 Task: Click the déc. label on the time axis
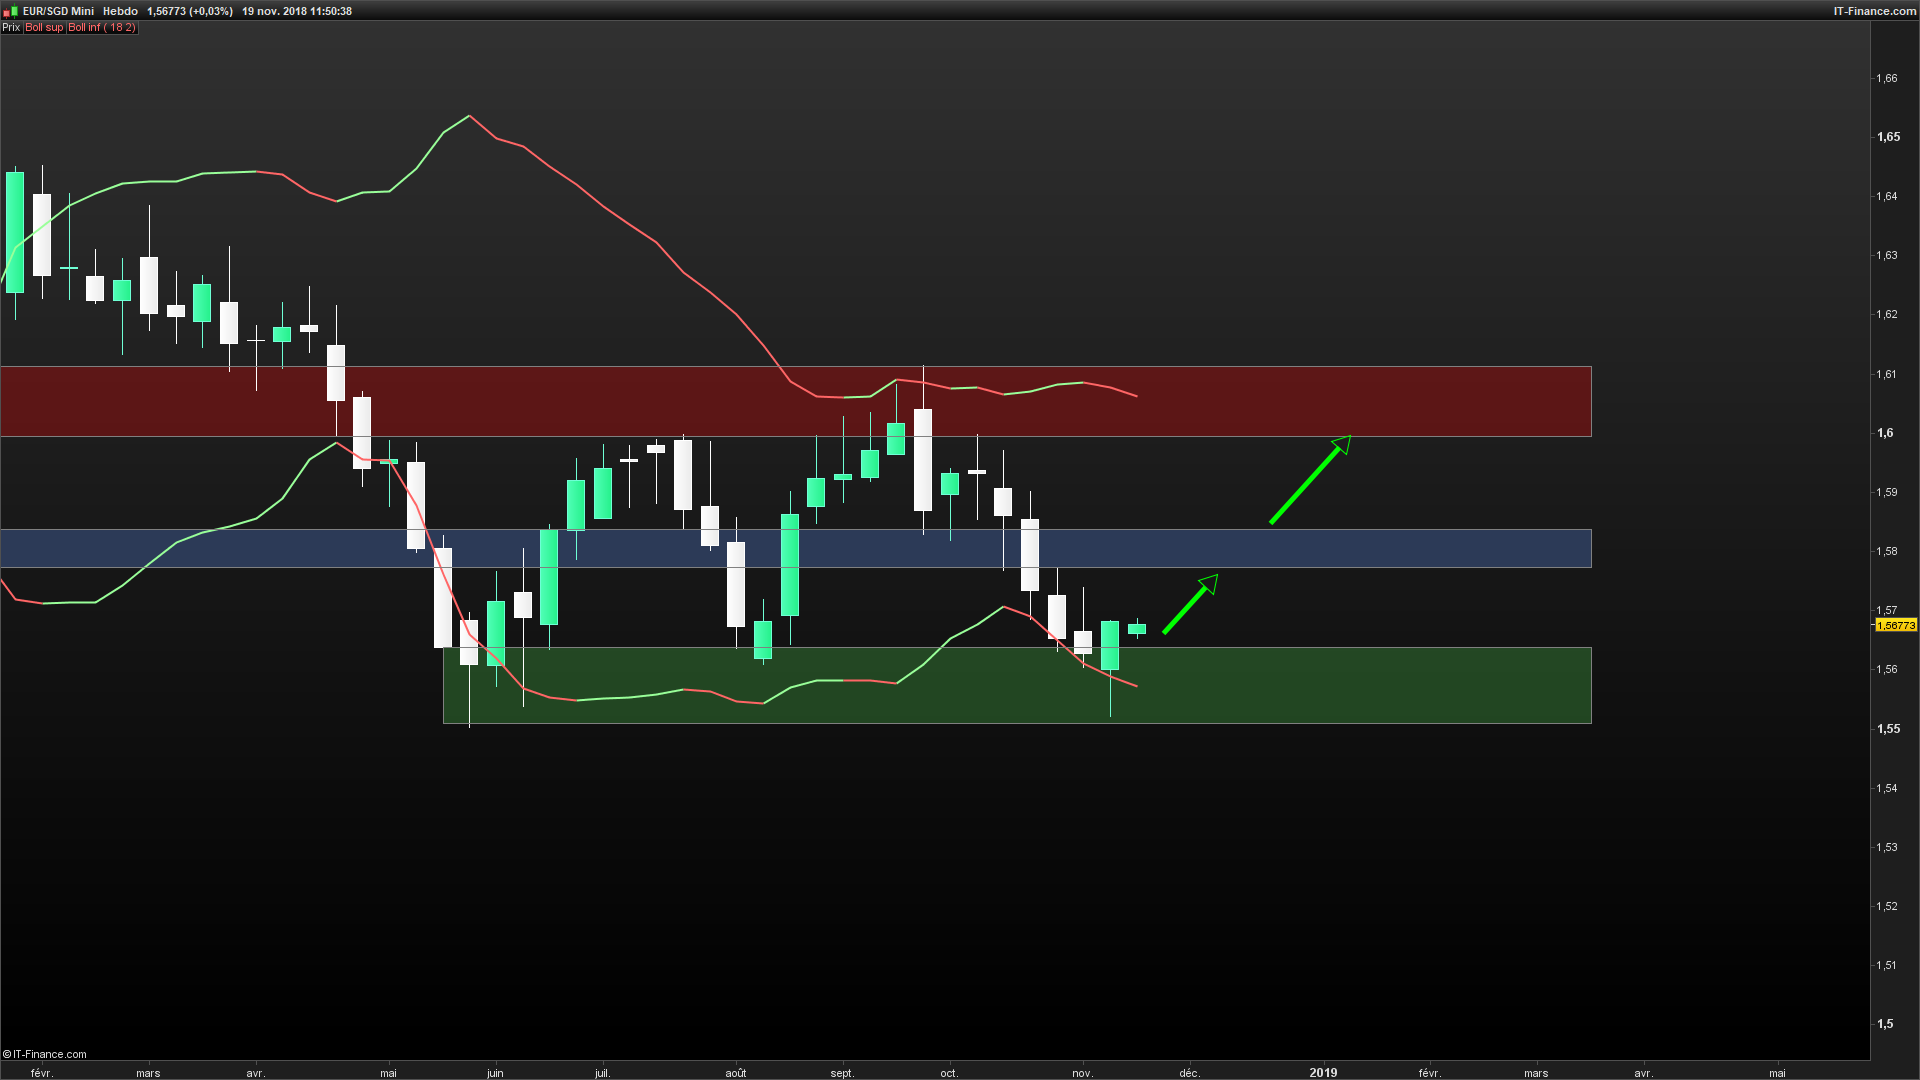1189,1073
